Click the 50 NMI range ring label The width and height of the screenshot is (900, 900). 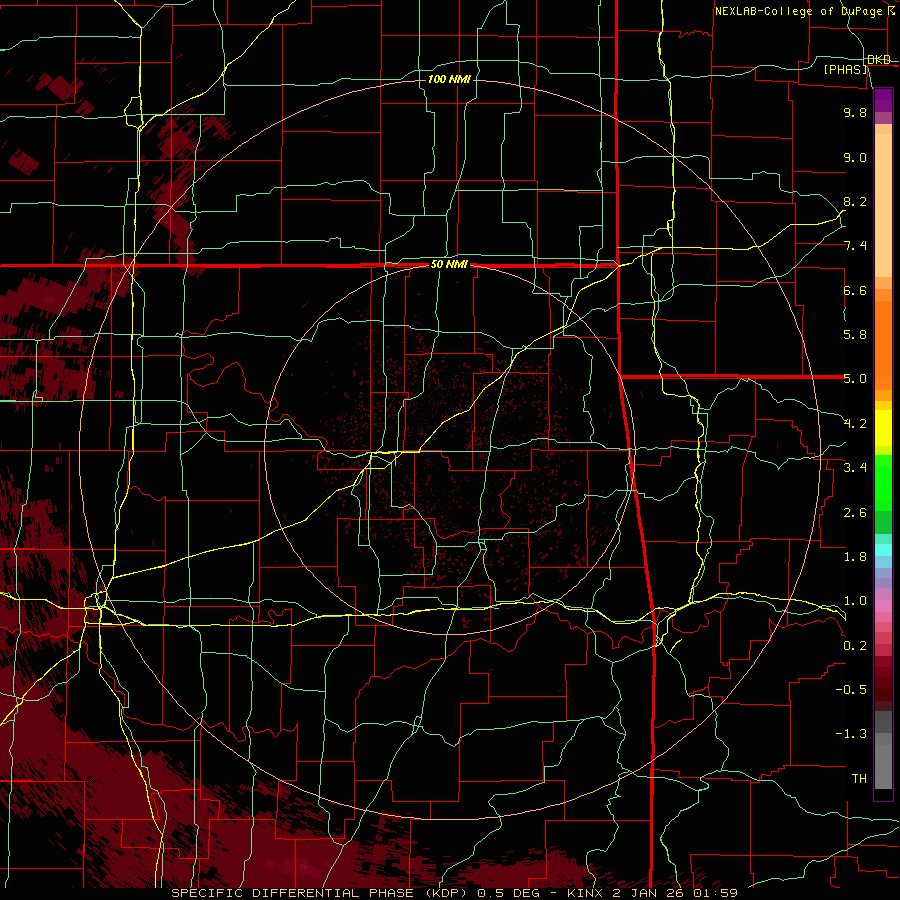pyautogui.click(x=449, y=265)
